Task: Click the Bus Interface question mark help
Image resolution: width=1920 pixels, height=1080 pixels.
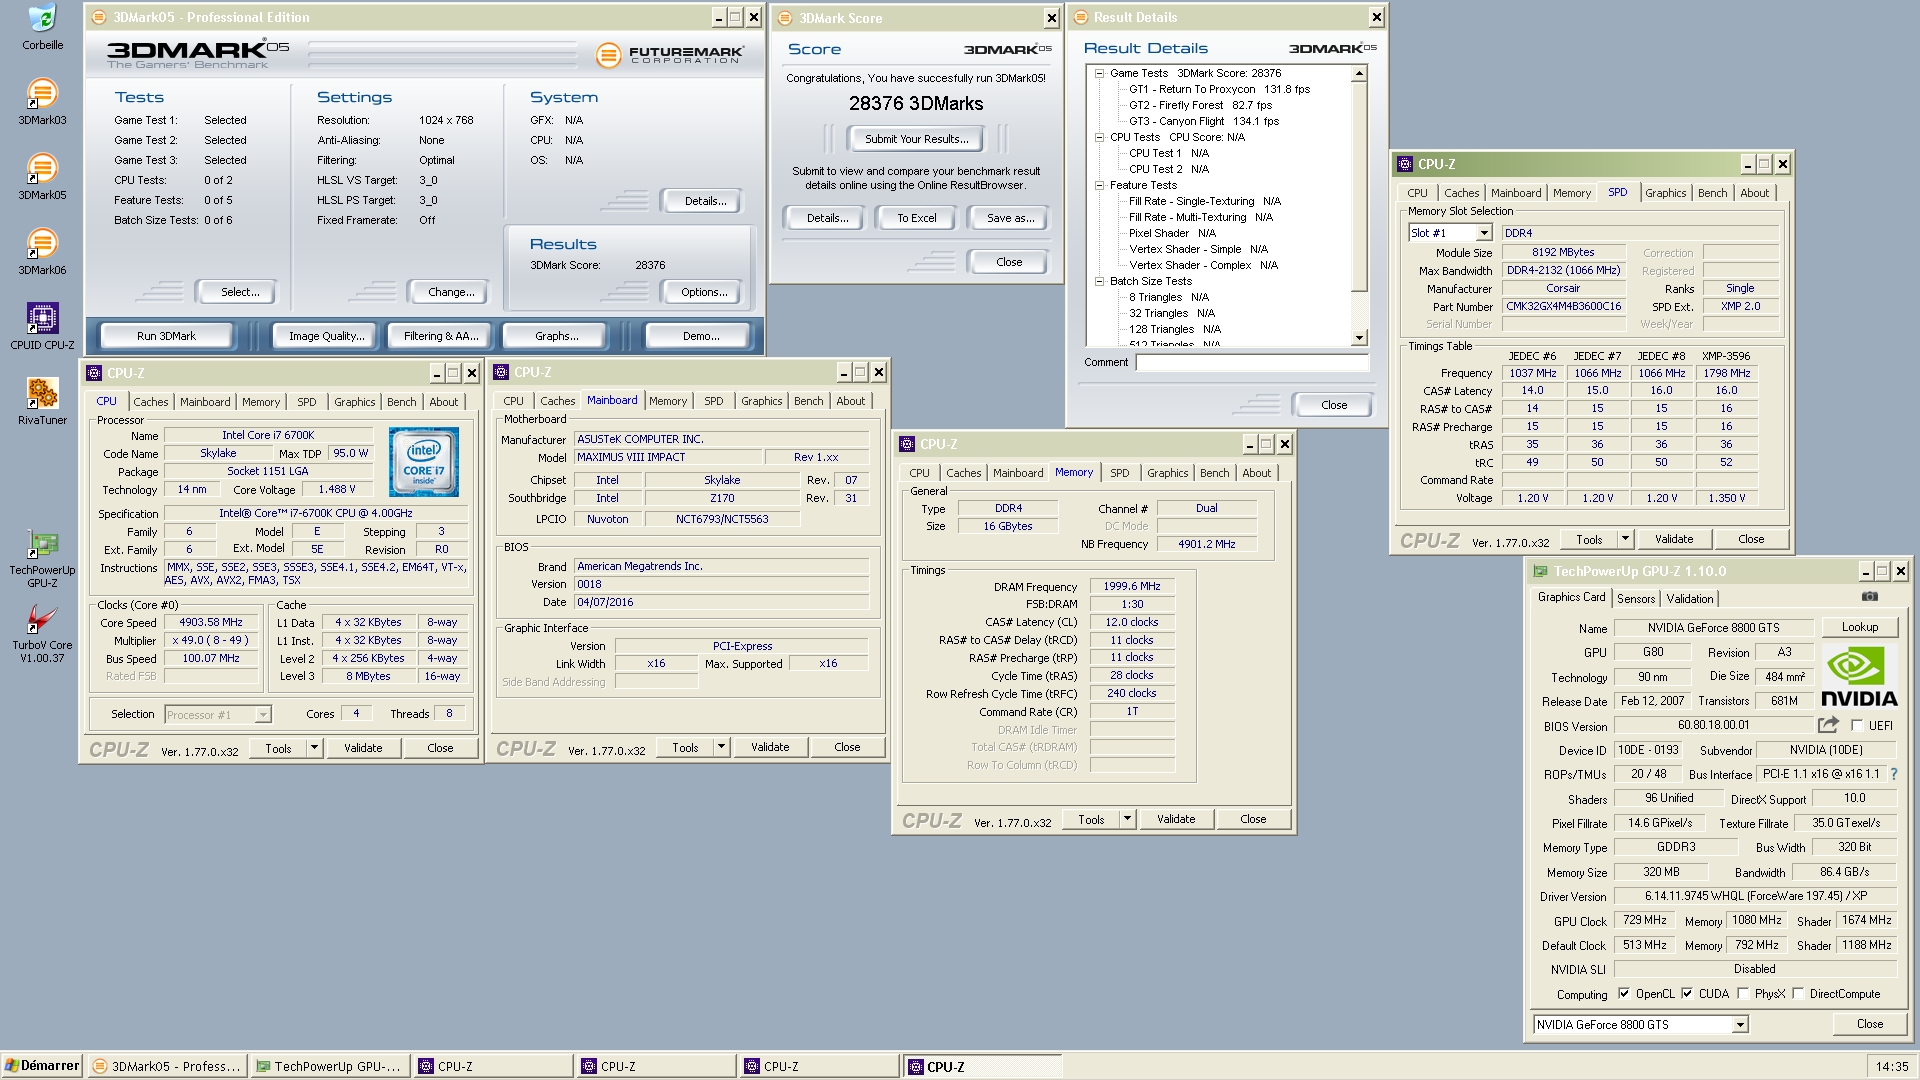Action: pos(1893,774)
